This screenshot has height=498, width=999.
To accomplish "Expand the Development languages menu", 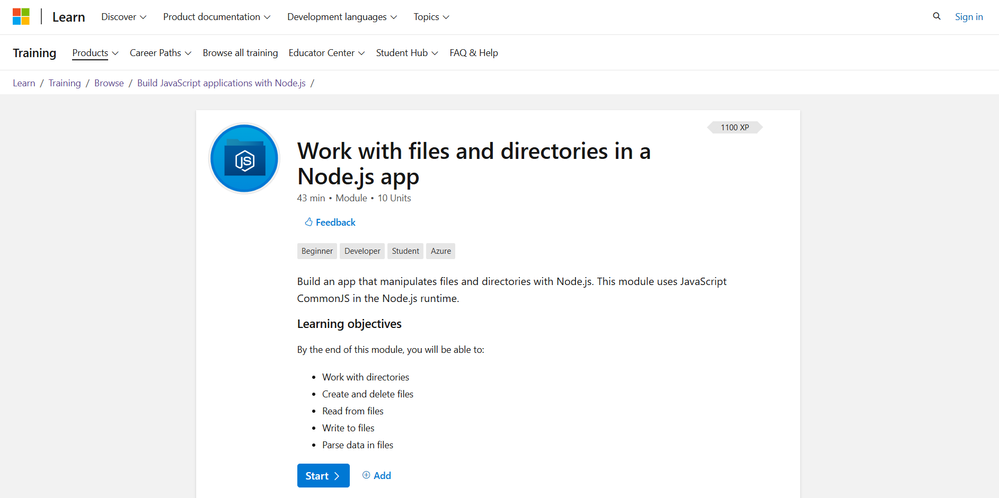I will coord(342,17).
